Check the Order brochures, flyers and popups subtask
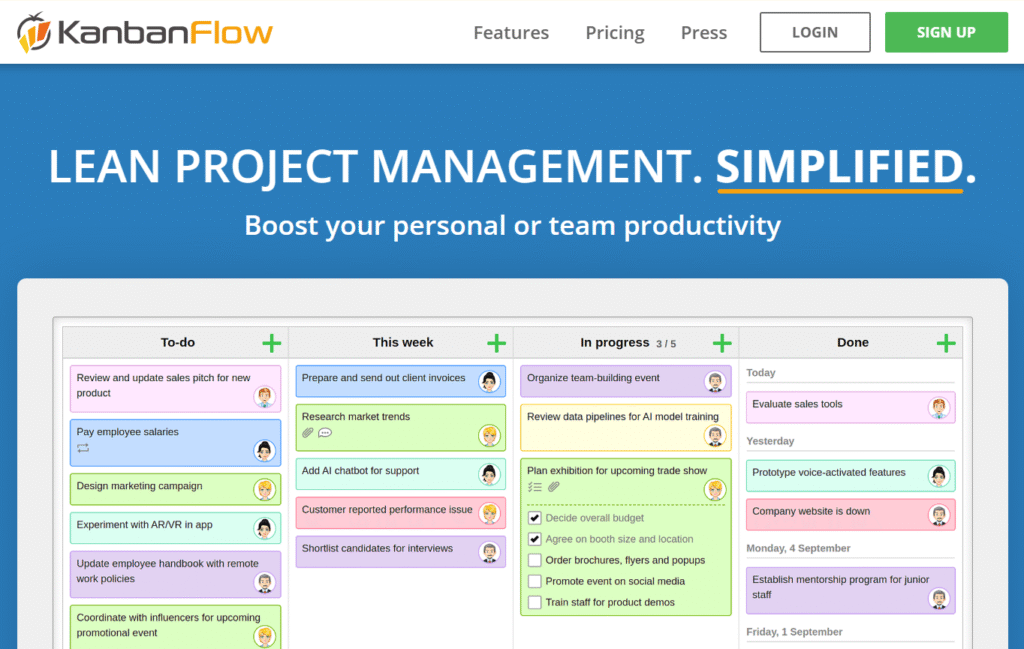1024x649 pixels. (533, 560)
